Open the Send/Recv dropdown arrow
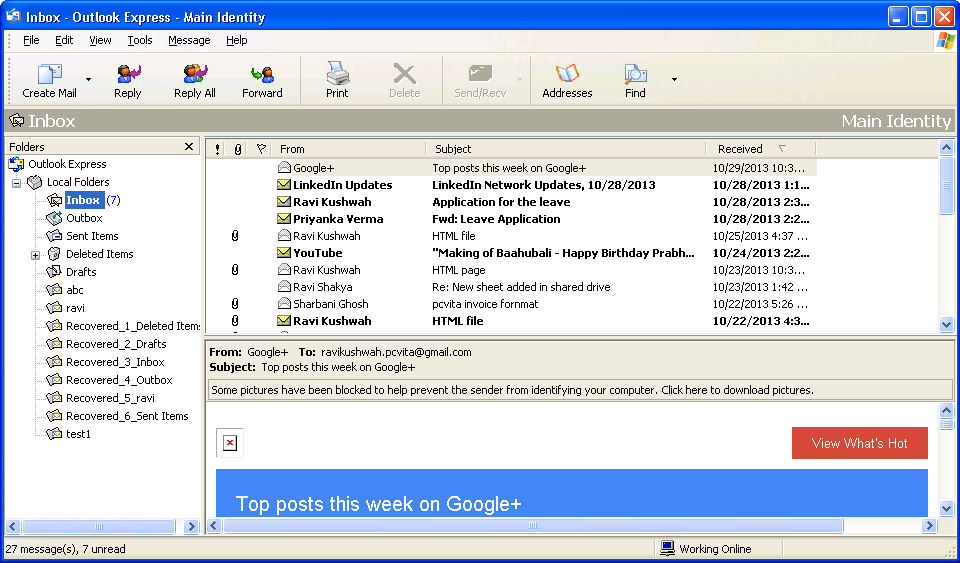The width and height of the screenshot is (960, 563). (x=519, y=80)
